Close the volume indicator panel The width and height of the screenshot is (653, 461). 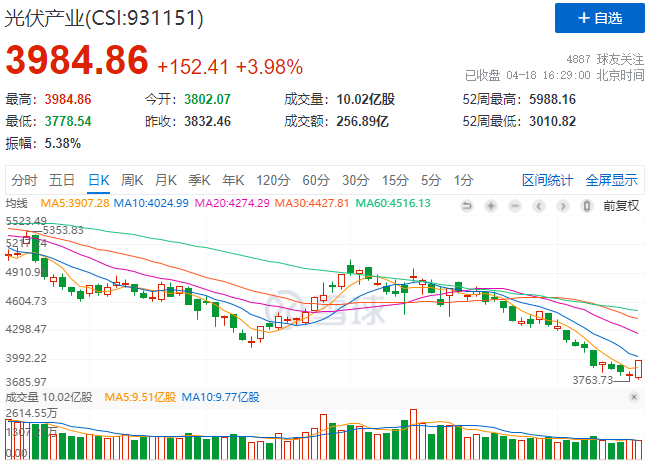tap(634, 397)
